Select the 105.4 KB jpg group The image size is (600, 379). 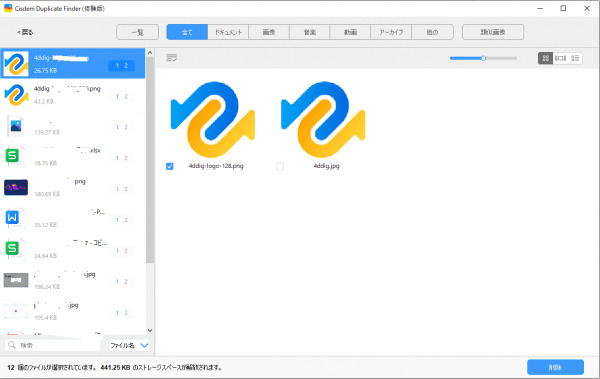tap(73, 311)
